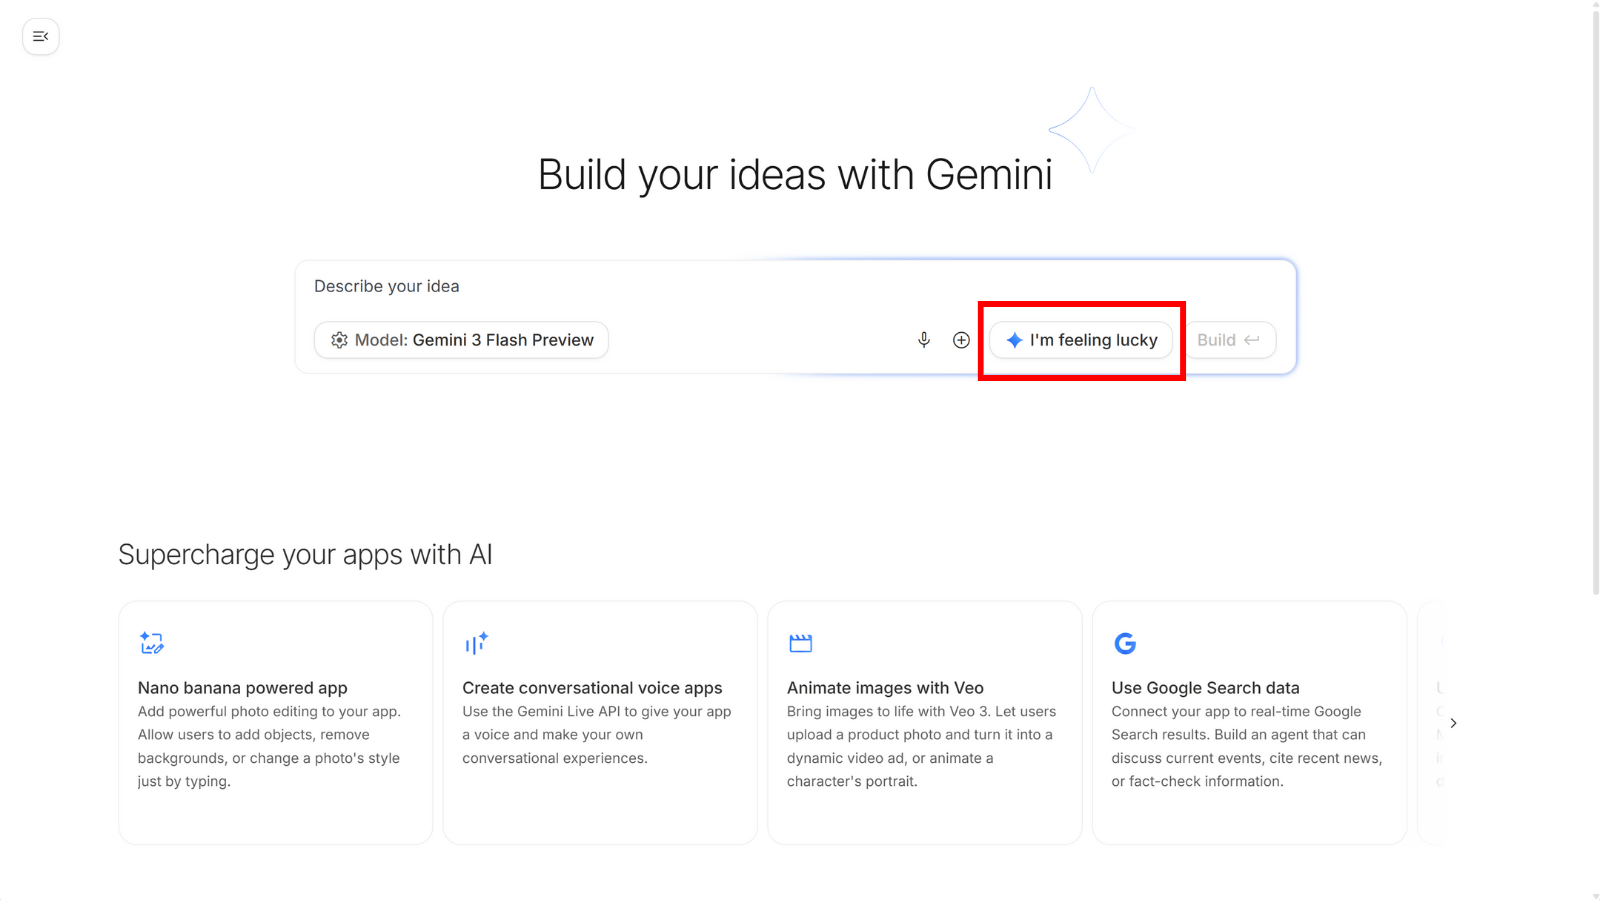
Task: Expand more app cards with the right chevron
Action: 1453,722
